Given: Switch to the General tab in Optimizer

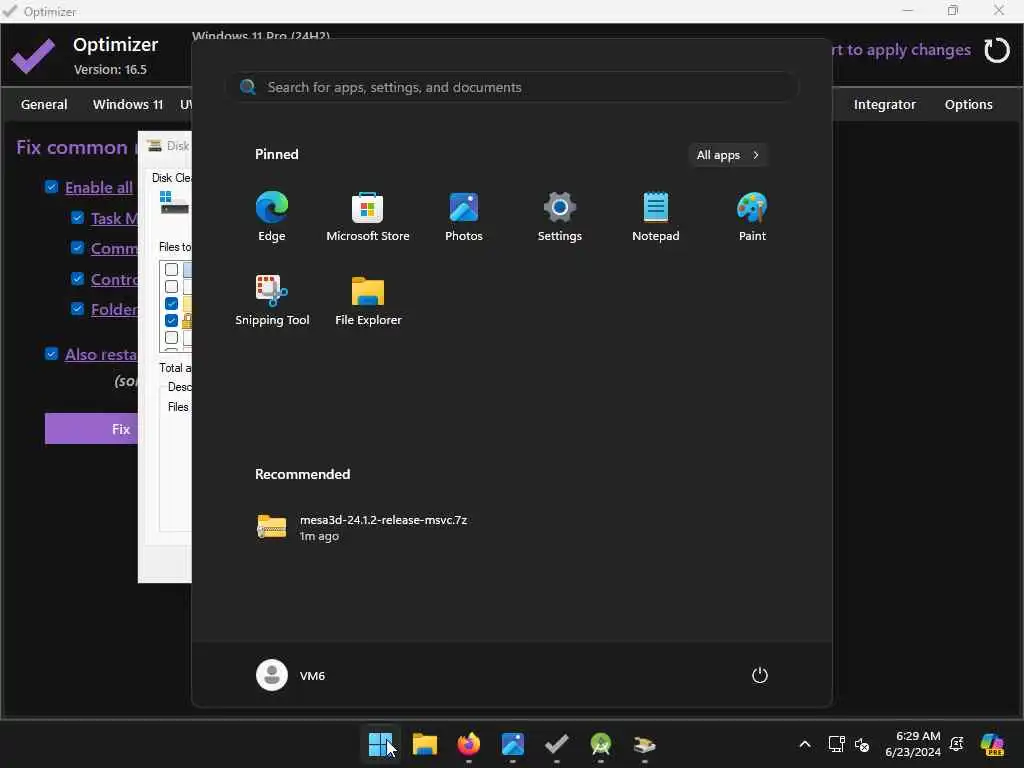Looking at the screenshot, I should point(44,104).
